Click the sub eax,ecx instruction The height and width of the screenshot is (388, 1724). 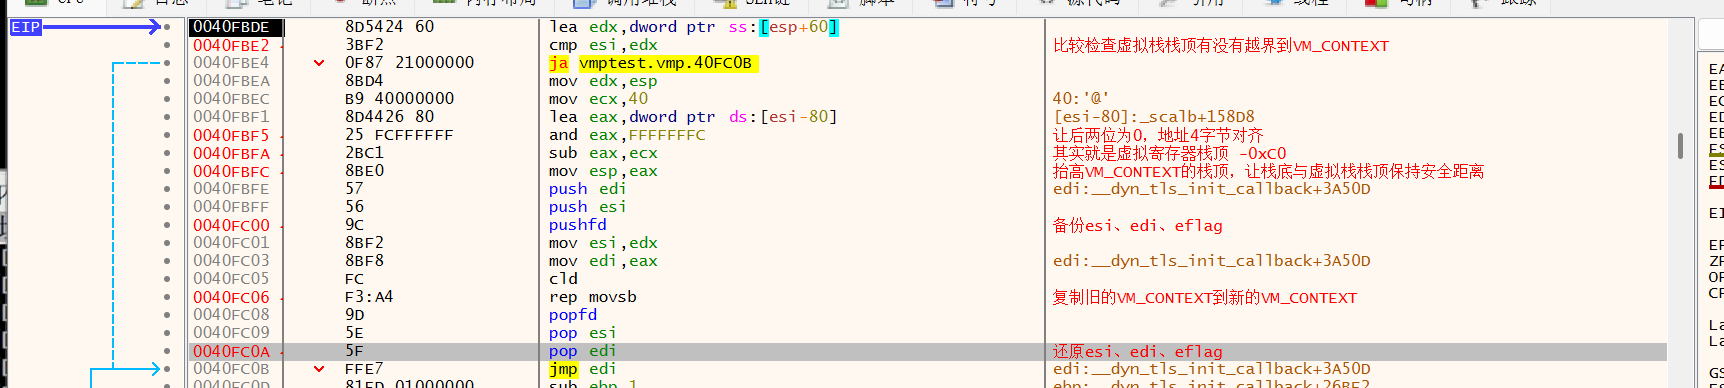[603, 153]
